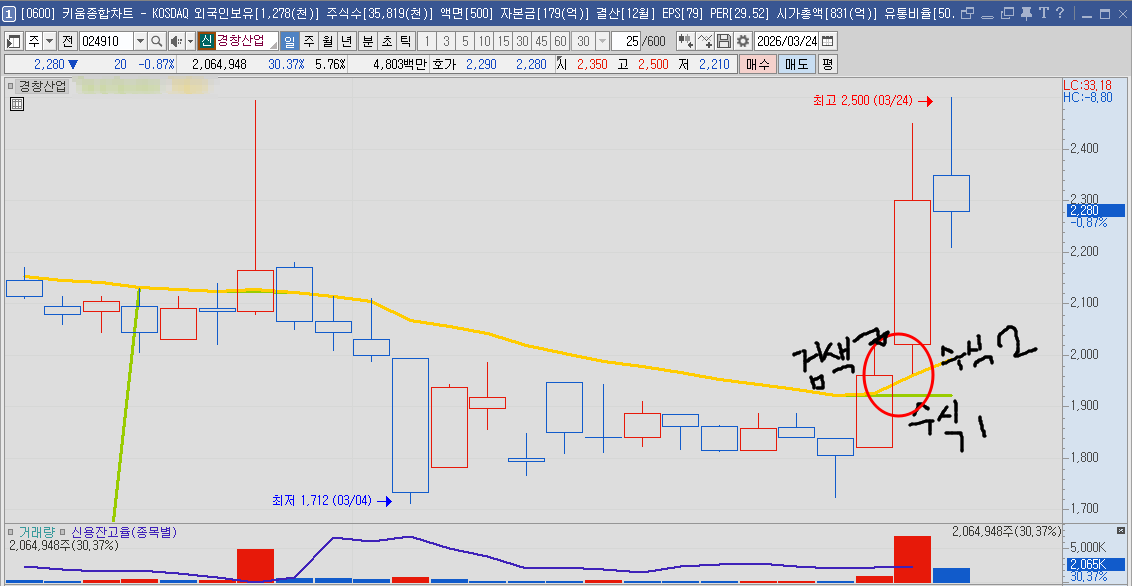Click the speaker sound icon
Viewport: 1132px width, 586px height.
tap(175, 41)
